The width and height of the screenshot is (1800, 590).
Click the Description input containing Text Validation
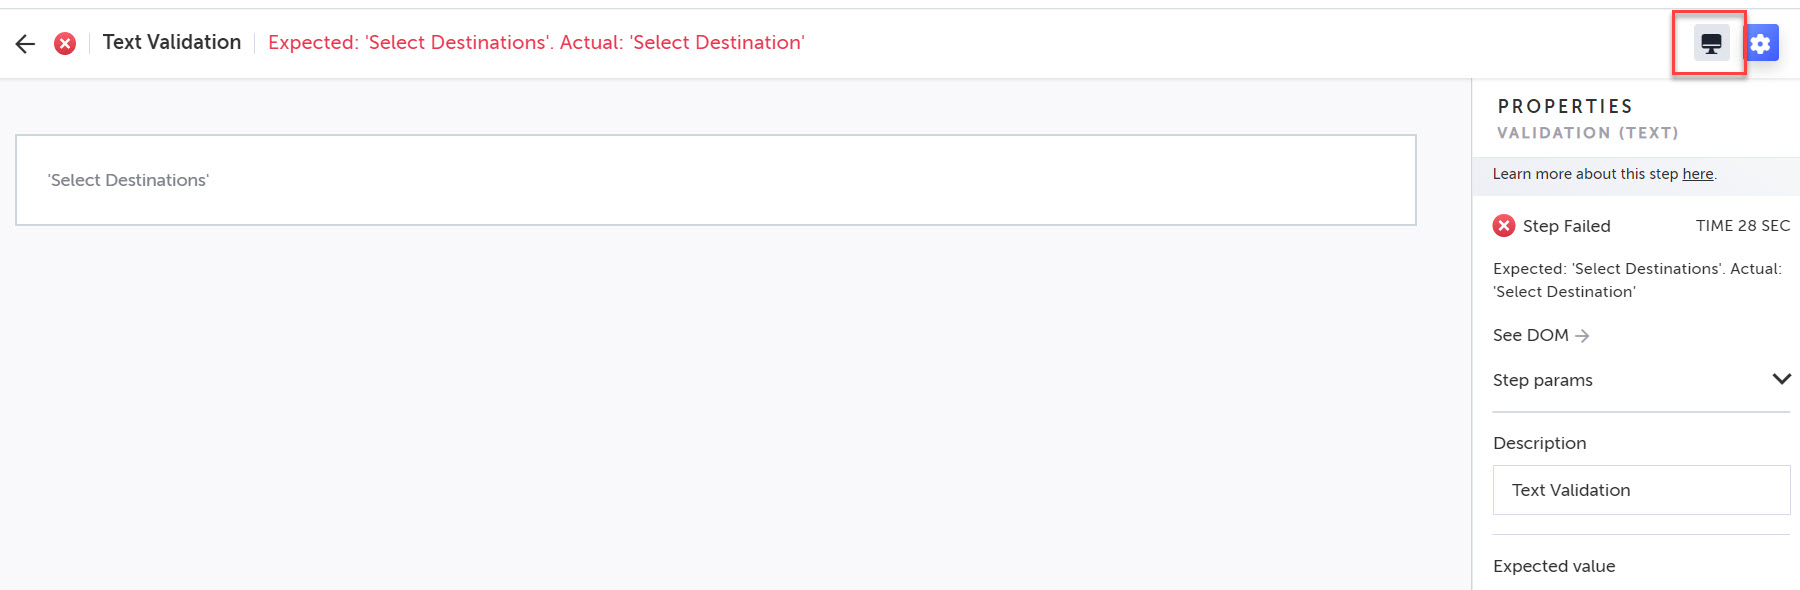pos(1641,490)
